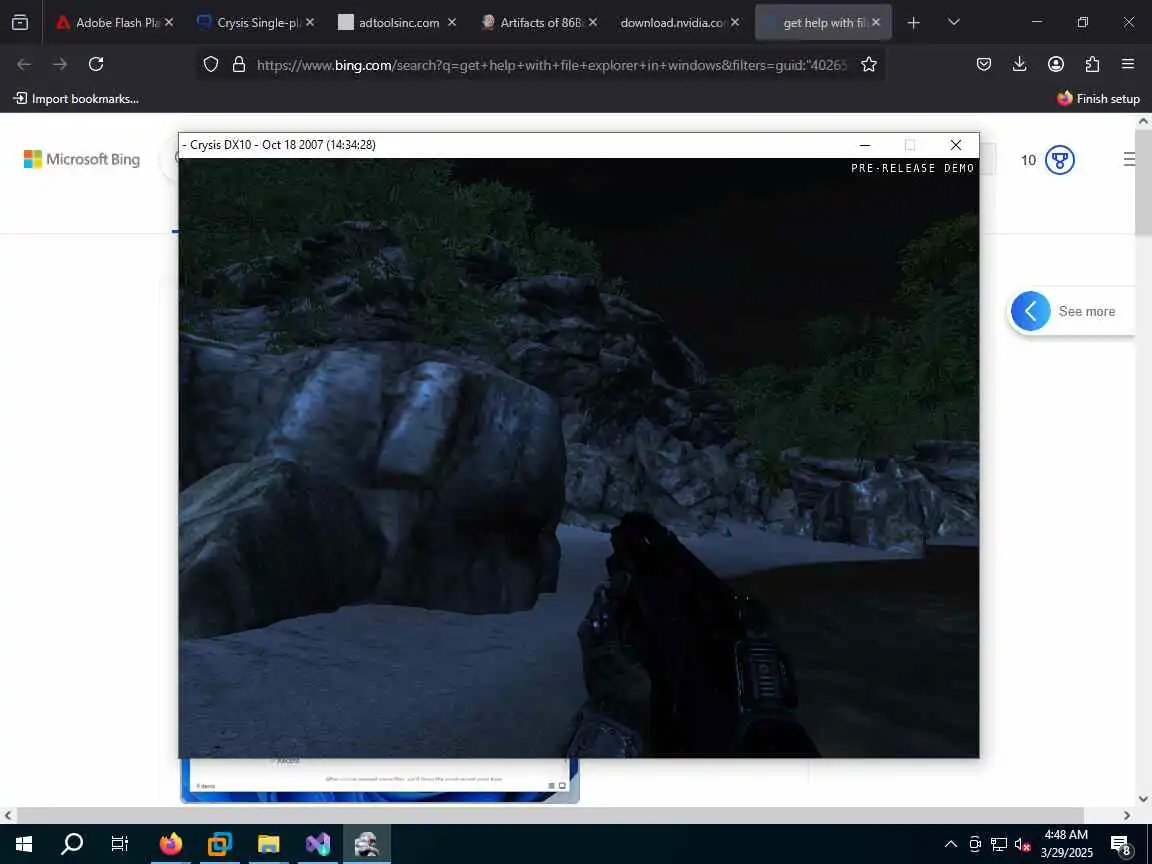The height and width of the screenshot is (864, 1152).
Task: Bookmark this page with the star
Action: [869, 65]
